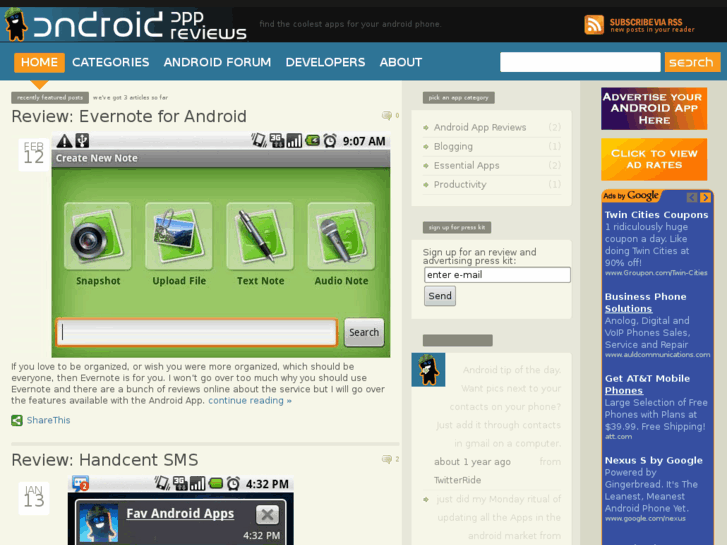This screenshot has height=545, width=727.
Task: Click the 'Create New Note' title bar
Action: click(221, 158)
